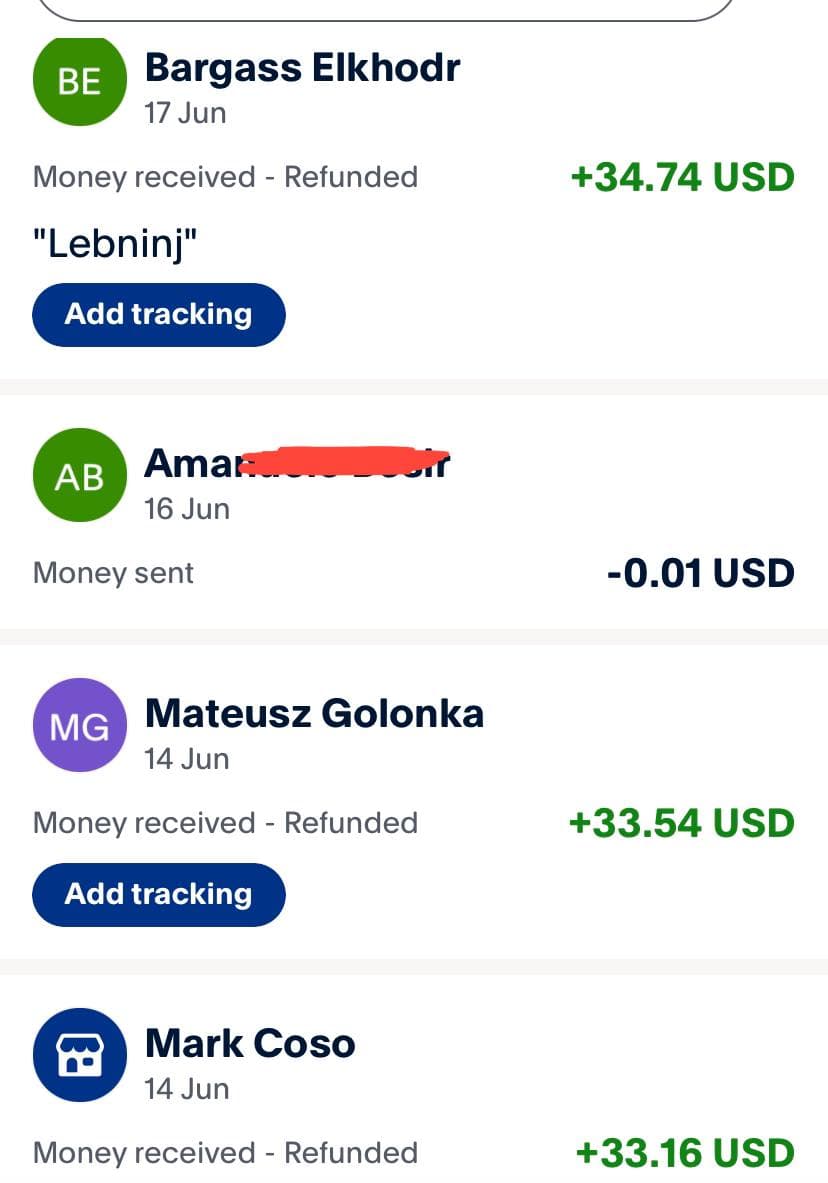828x1183 pixels.
Task: Tap the green AB avatar circle
Action: 79,475
